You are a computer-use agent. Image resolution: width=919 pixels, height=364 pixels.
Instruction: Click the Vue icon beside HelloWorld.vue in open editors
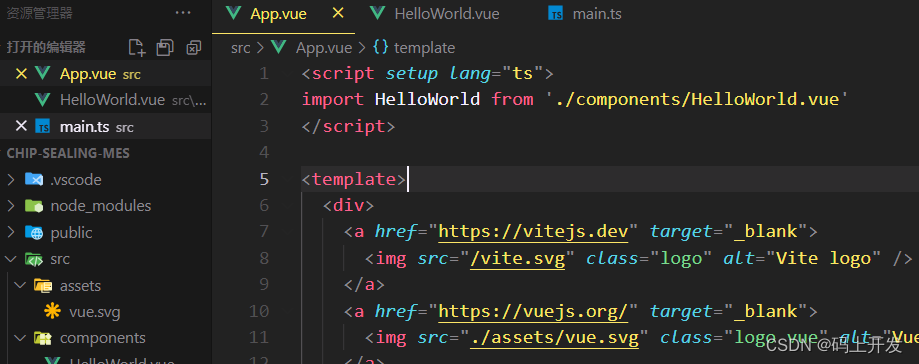[x=42, y=100]
